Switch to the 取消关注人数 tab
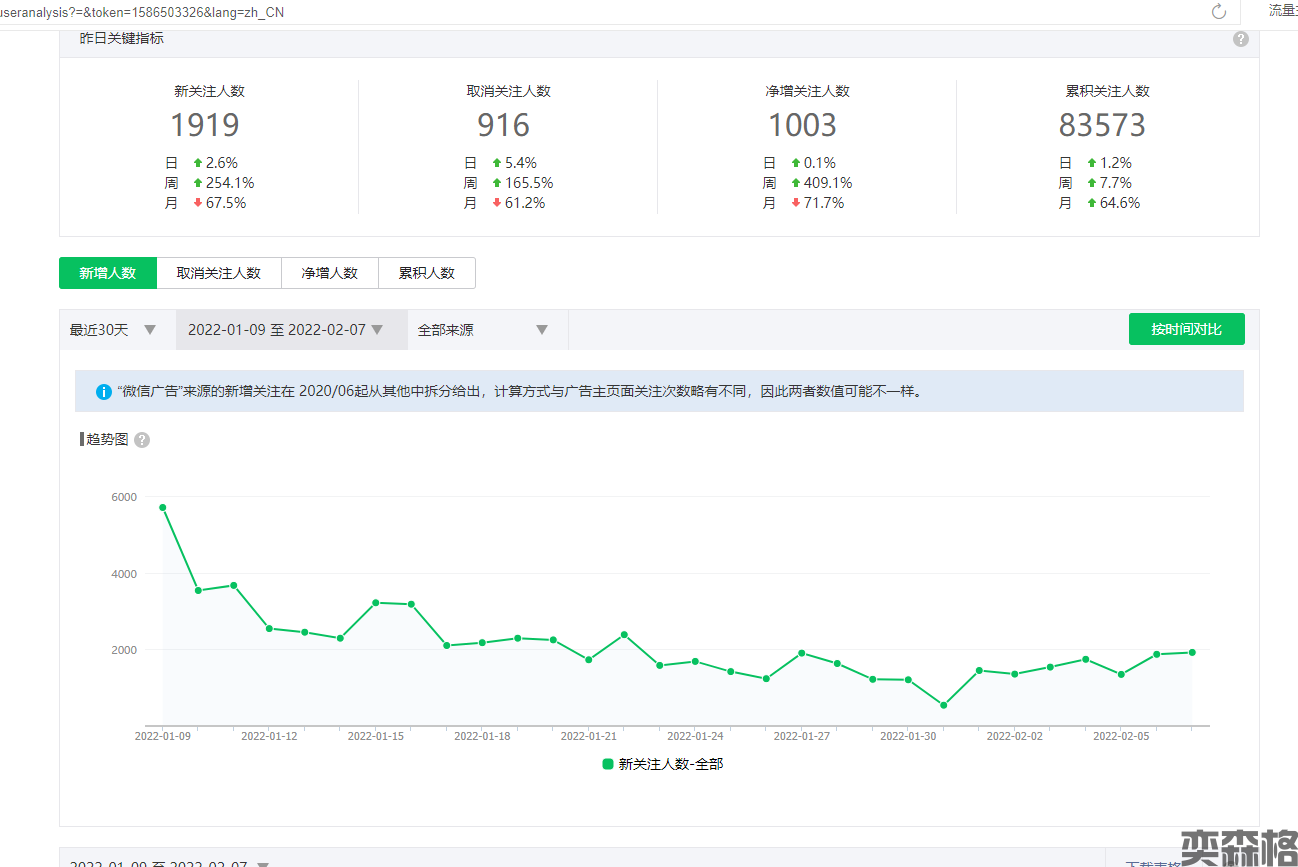This screenshot has height=867, width=1298. point(218,273)
